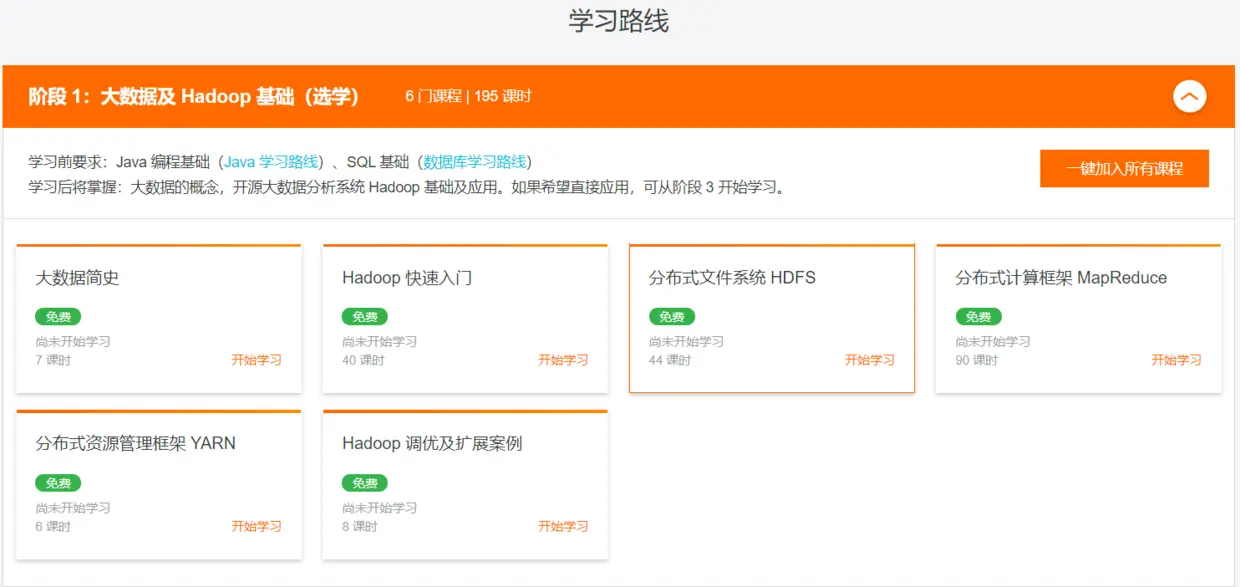Open the Java 学习路线 link
The image size is (1240, 587).
click(x=259, y=162)
